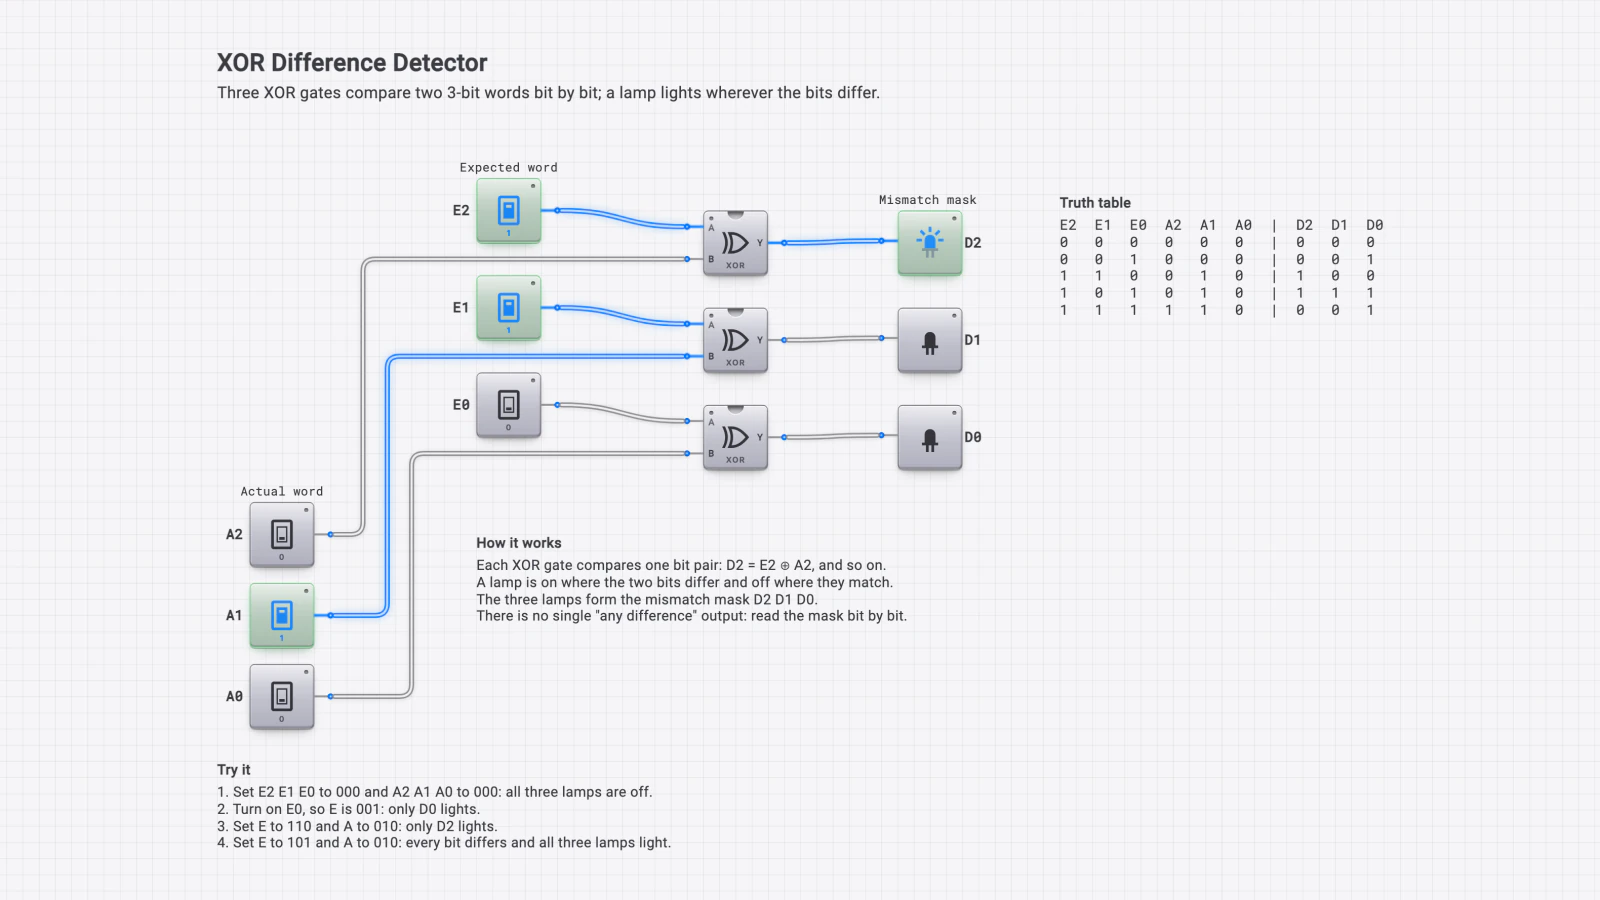The height and width of the screenshot is (900, 1600).
Task: Toggle the E2 input switch
Action: click(509, 211)
